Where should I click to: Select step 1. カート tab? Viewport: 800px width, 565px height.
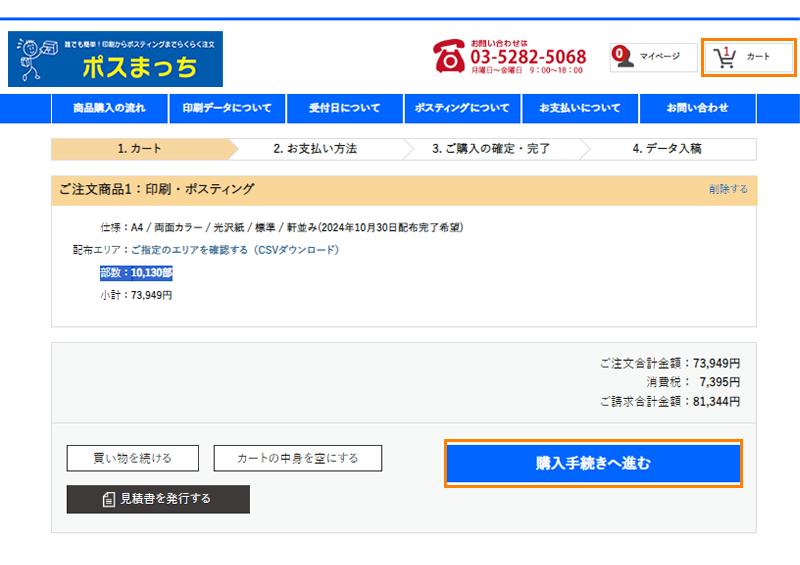pos(139,149)
